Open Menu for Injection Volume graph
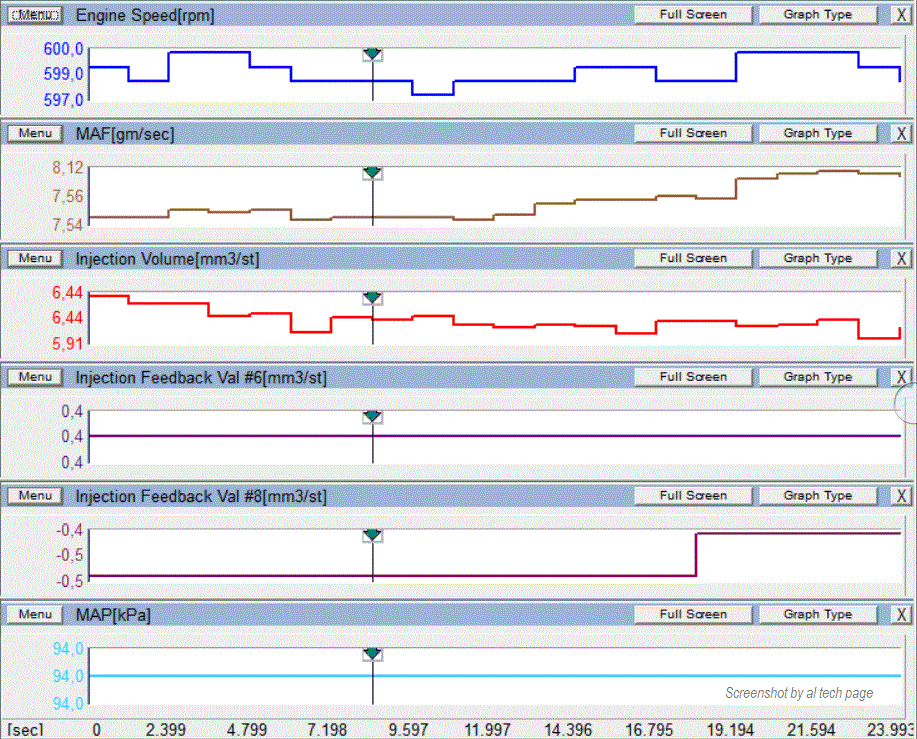The image size is (917, 739). 35,258
